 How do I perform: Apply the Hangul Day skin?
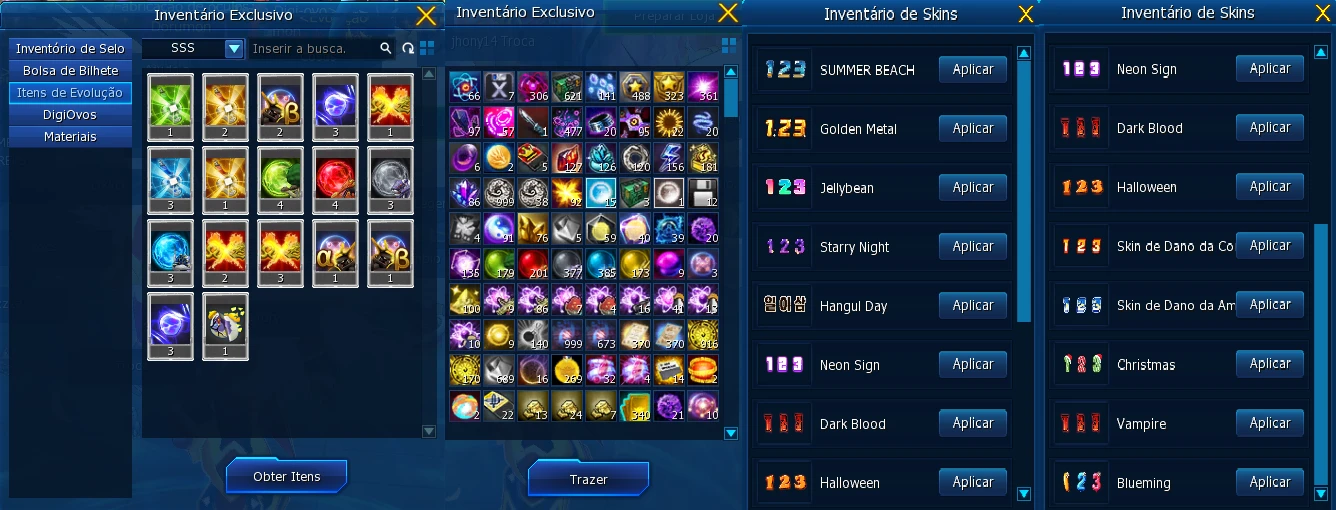[x=973, y=305]
